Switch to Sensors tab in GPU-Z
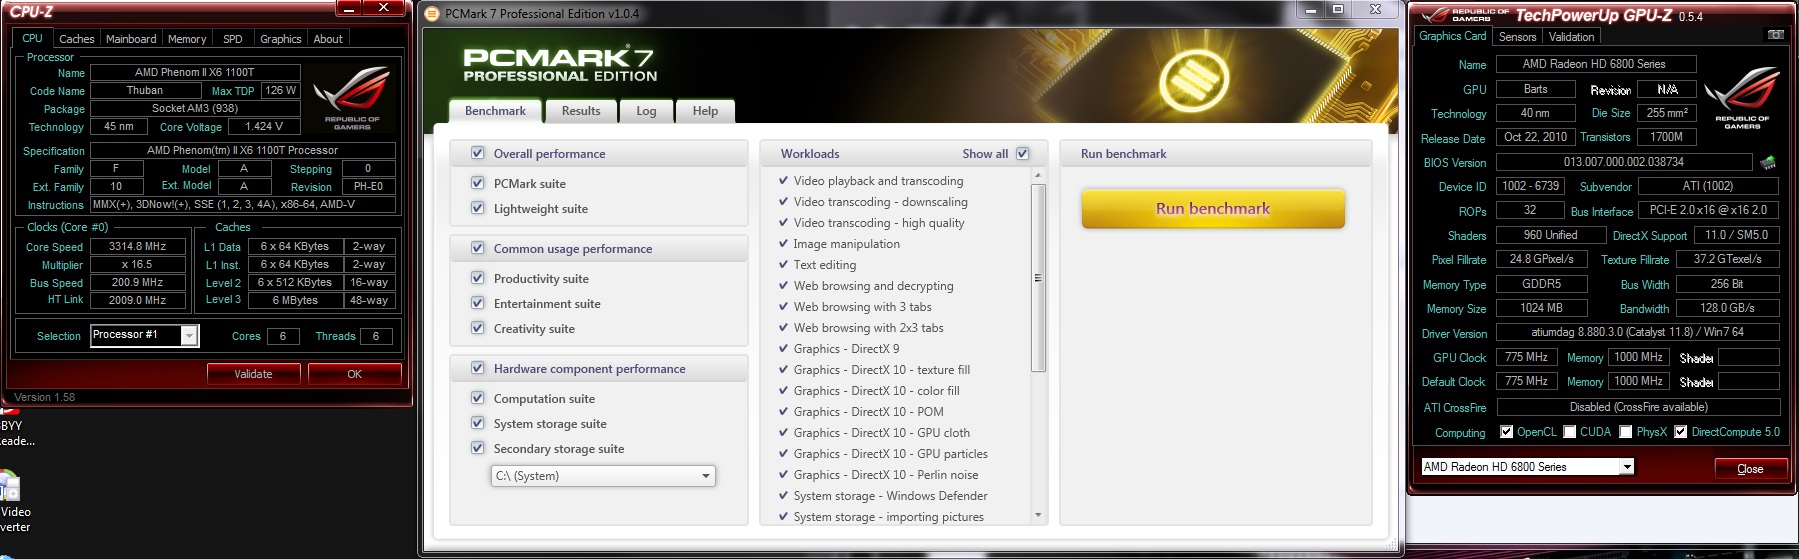Viewport: 1799px width, 559px height. pyautogui.click(x=1517, y=37)
